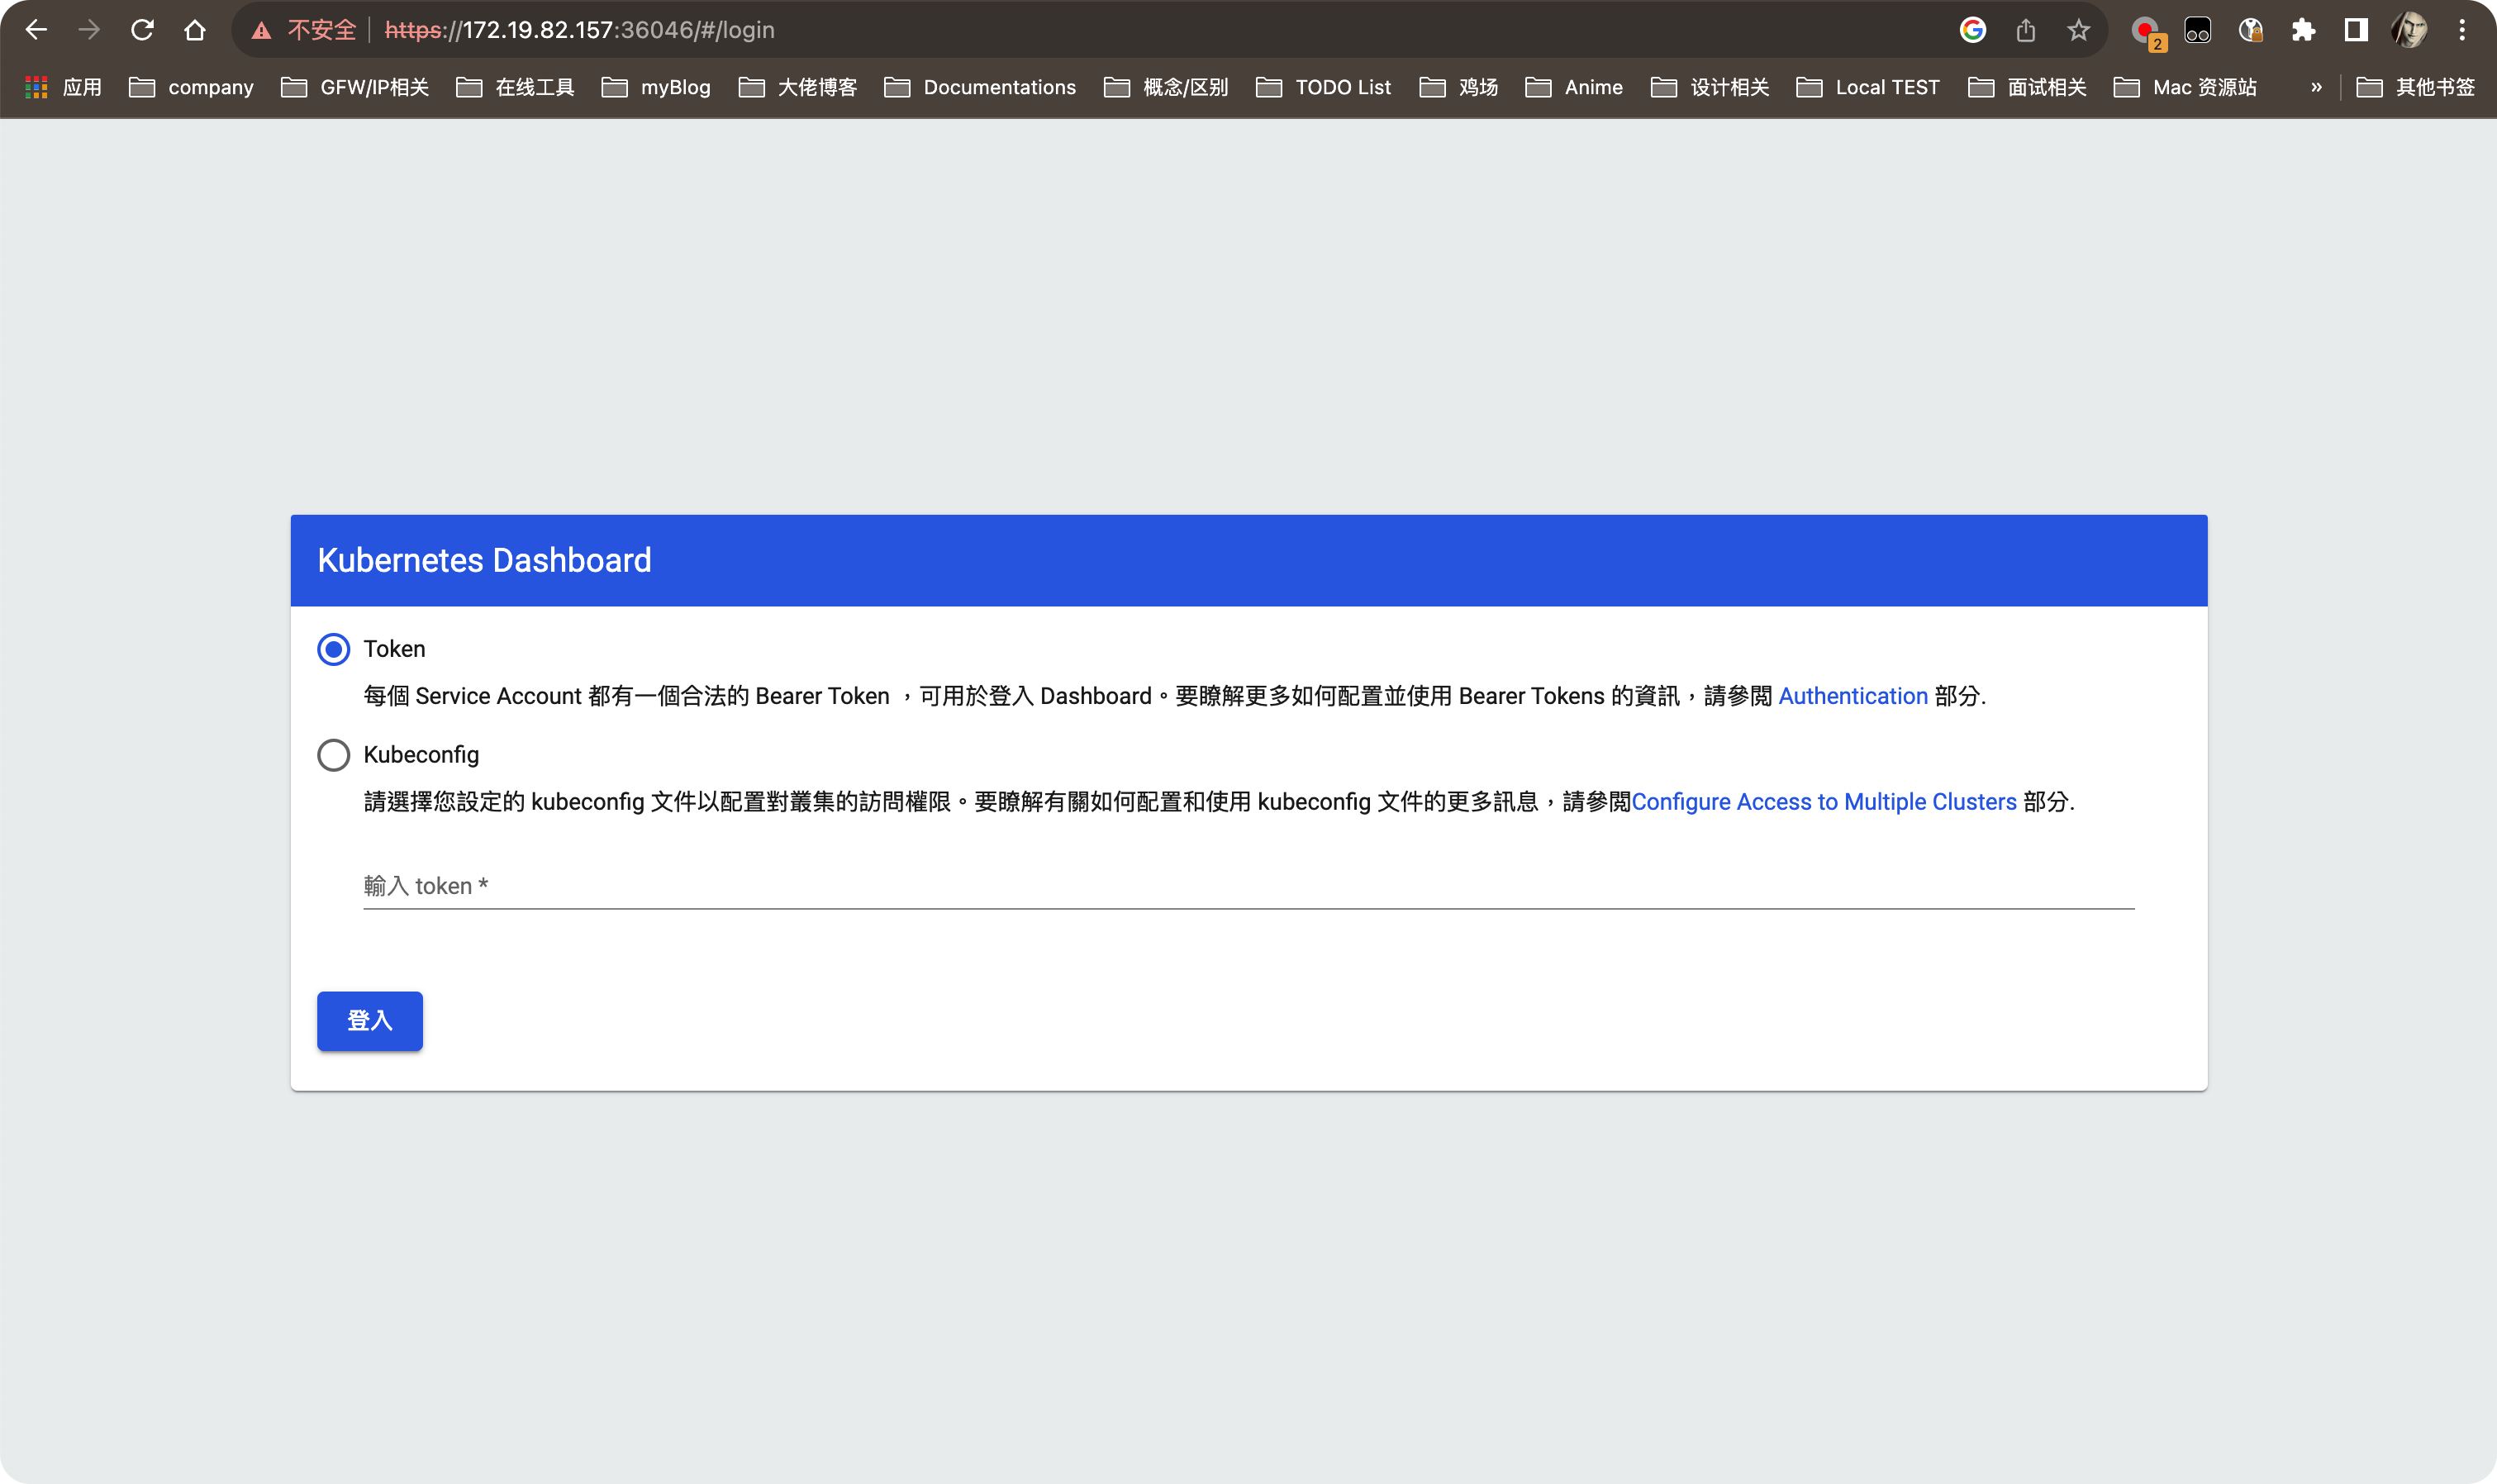2497x1484 pixels.
Task: Open the 鸡场 bookmarks folder
Action: pos(1458,87)
